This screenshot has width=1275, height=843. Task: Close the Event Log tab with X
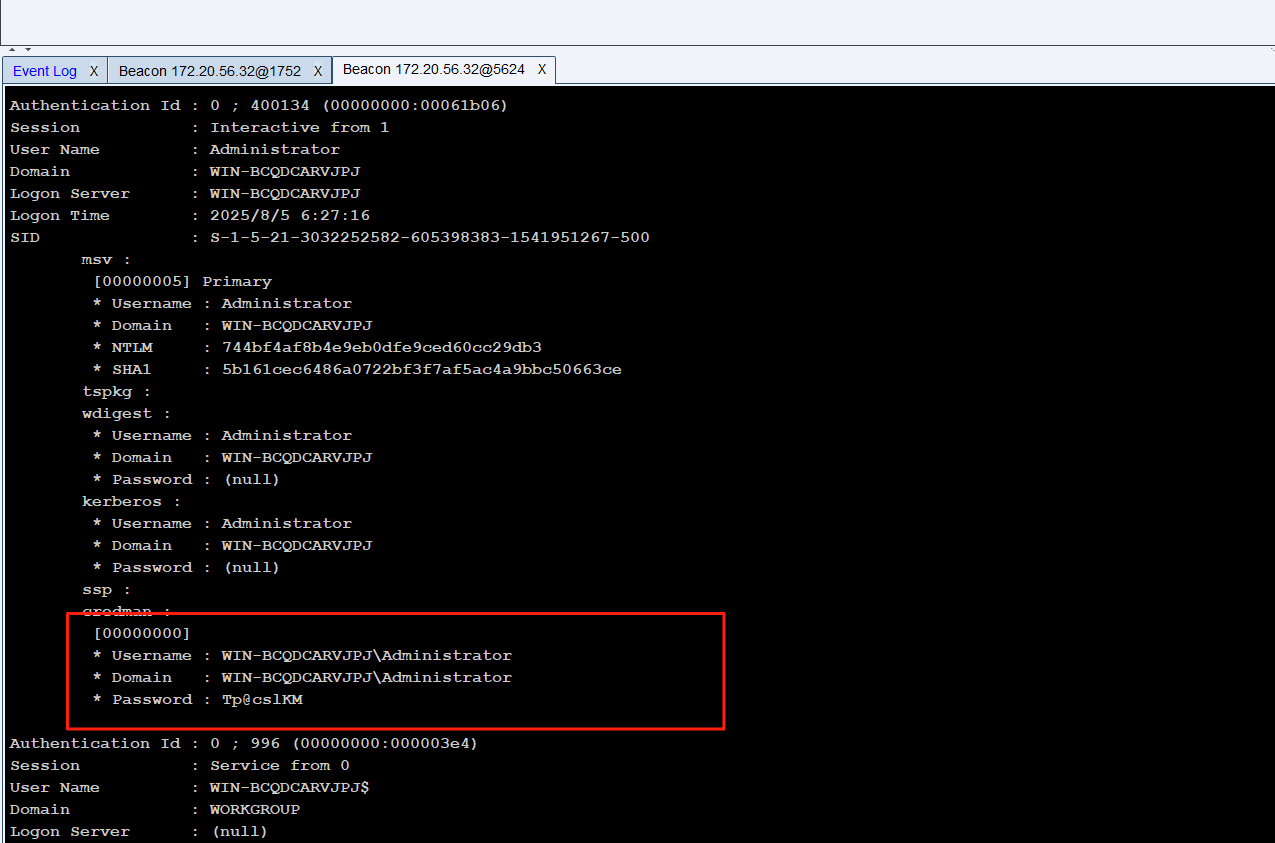coord(94,71)
